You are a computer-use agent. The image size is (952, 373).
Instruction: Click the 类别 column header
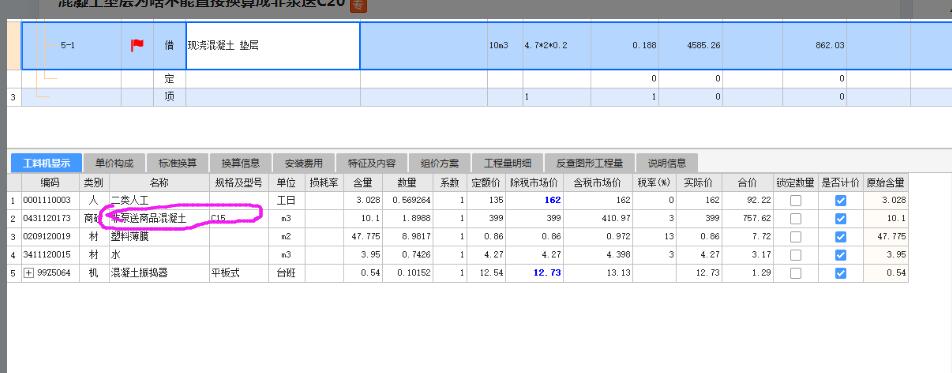click(94, 182)
